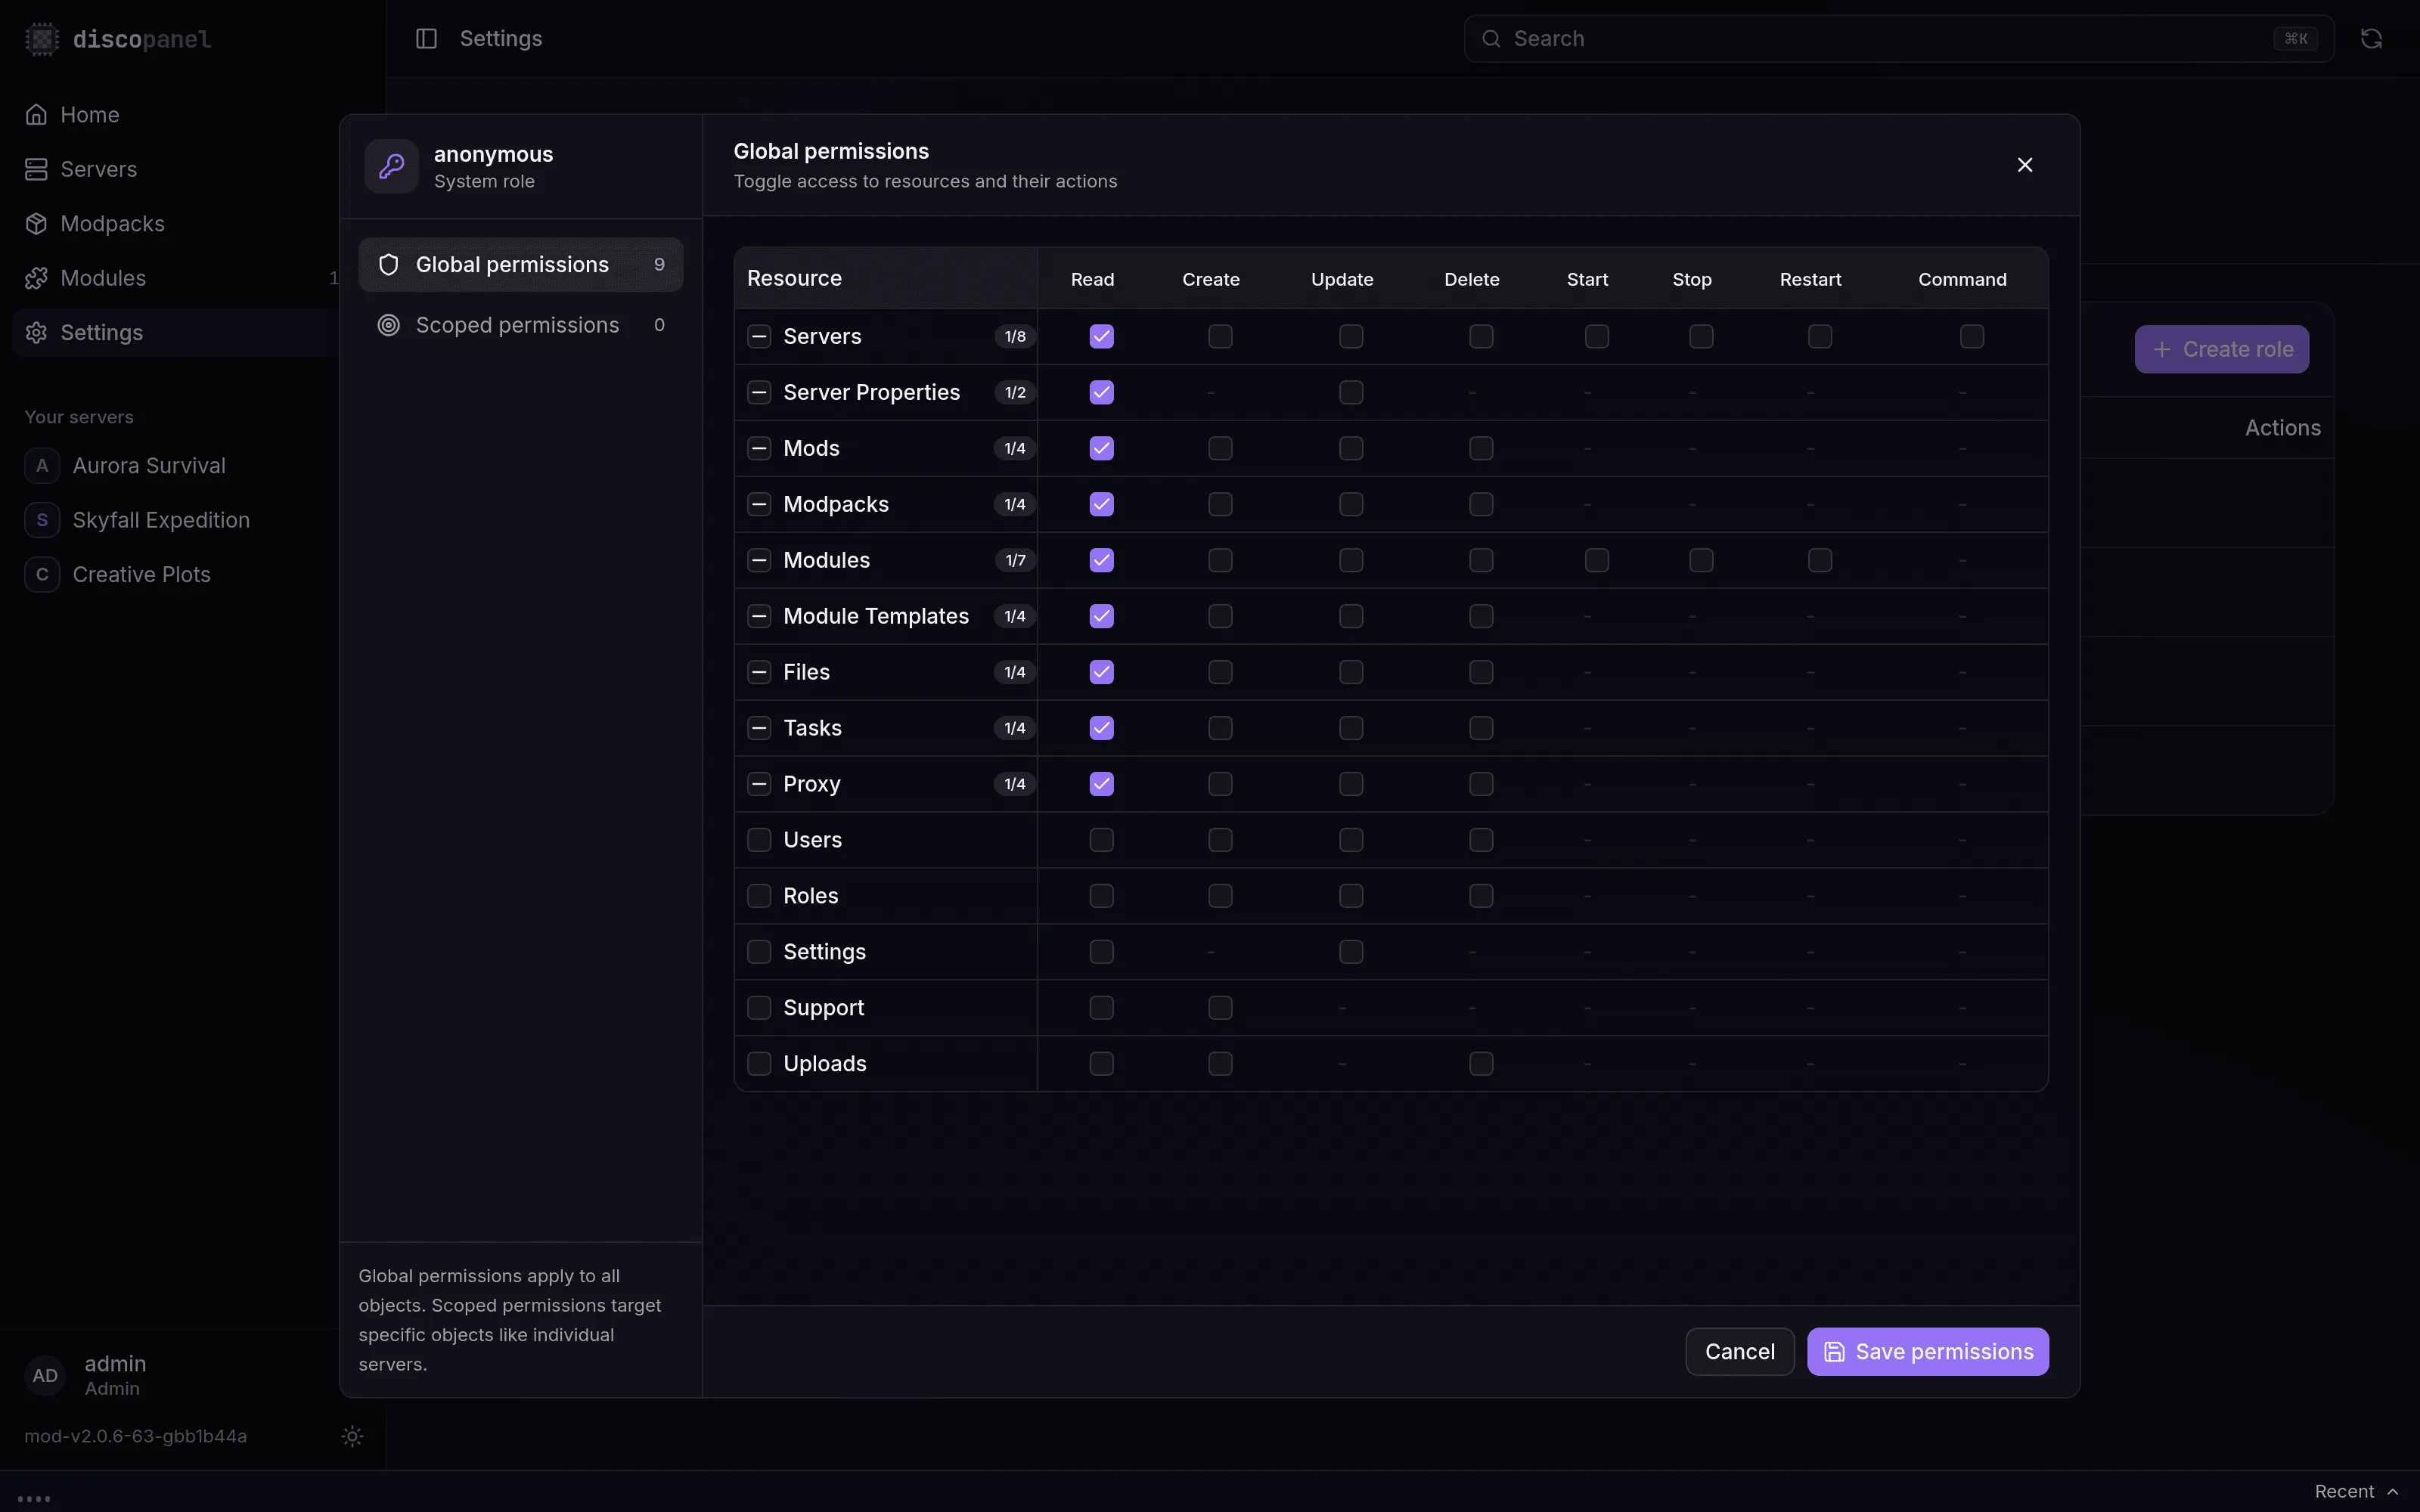This screenshot has height=1512, width=2420.
Task: Enable Create permission for Support
Action: click(1220, 1009)
